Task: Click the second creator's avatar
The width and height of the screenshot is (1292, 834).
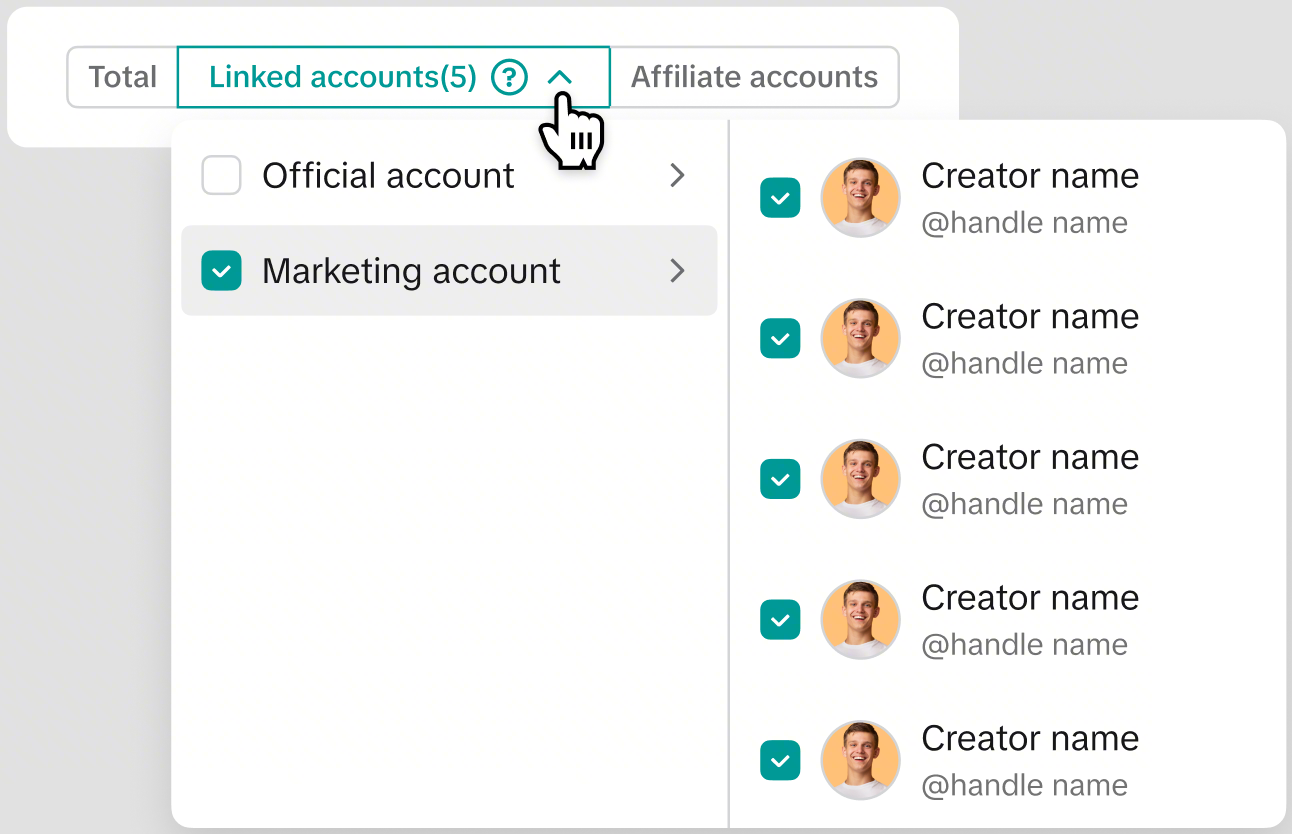Action: (x=860, y=339)
